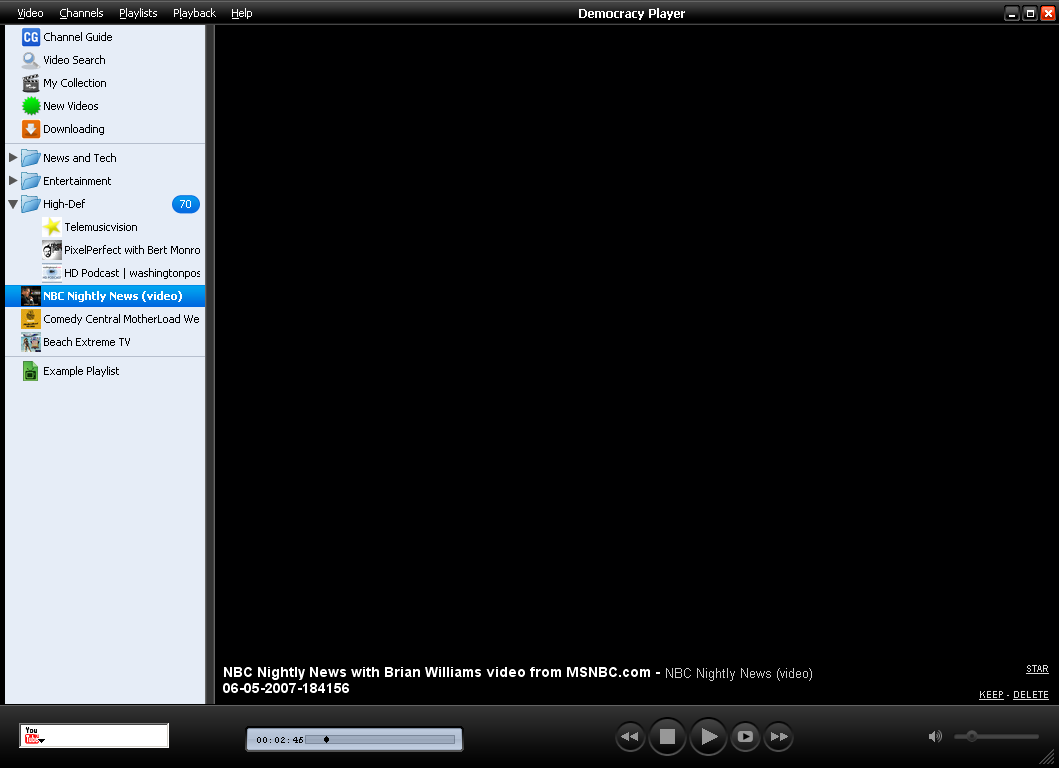Click the Video Search magnifier icon

coord(30,60)
